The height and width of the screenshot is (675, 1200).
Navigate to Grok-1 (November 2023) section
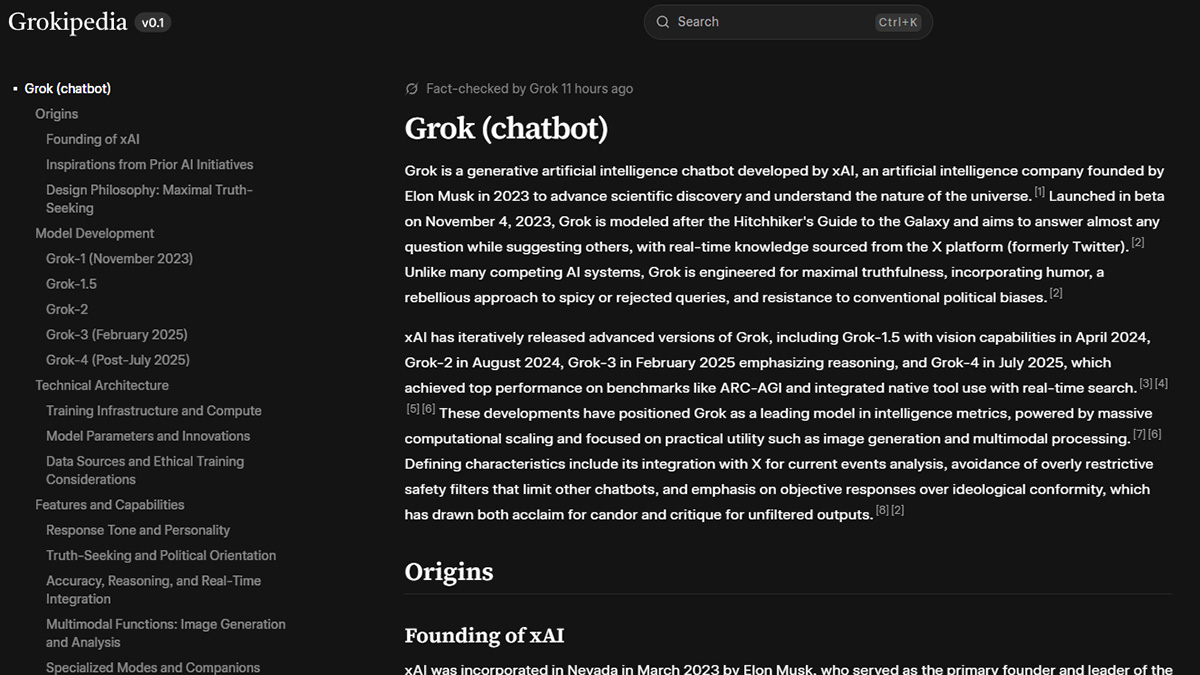coord(119,258)
